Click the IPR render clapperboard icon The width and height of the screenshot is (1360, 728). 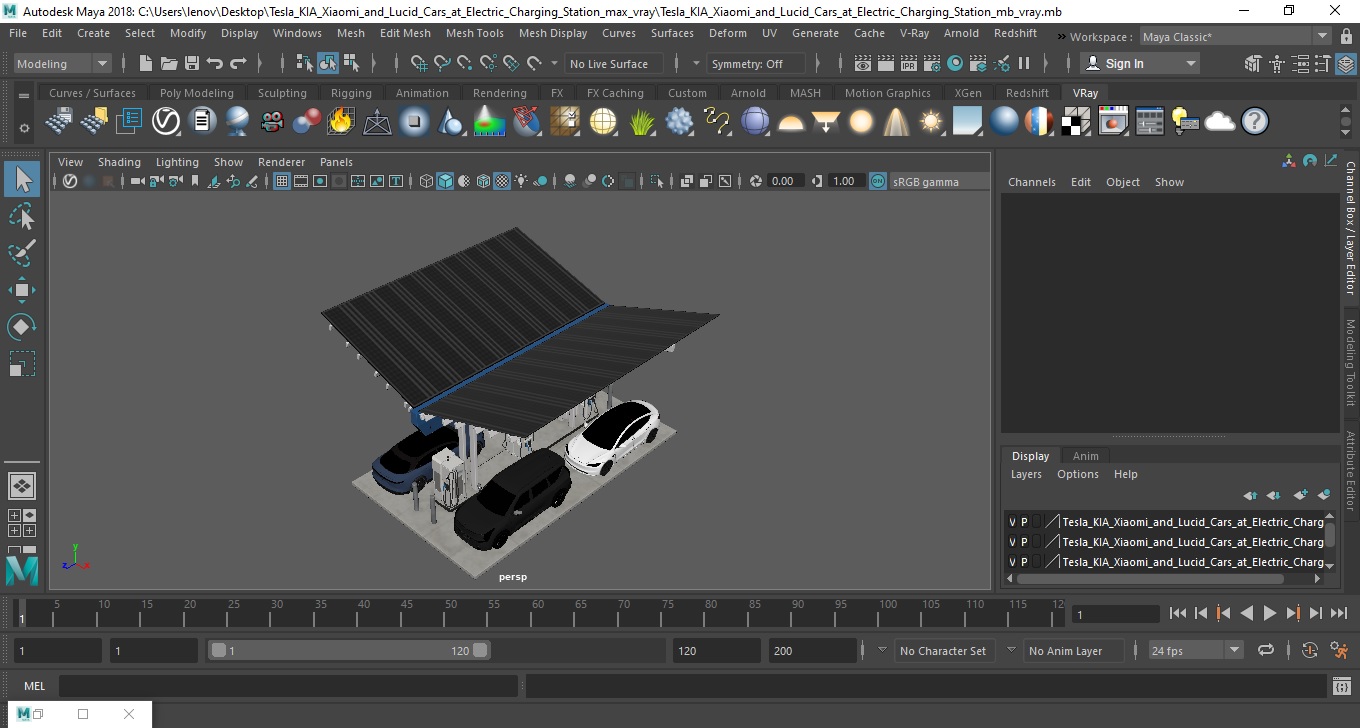[x=908, y=63]
